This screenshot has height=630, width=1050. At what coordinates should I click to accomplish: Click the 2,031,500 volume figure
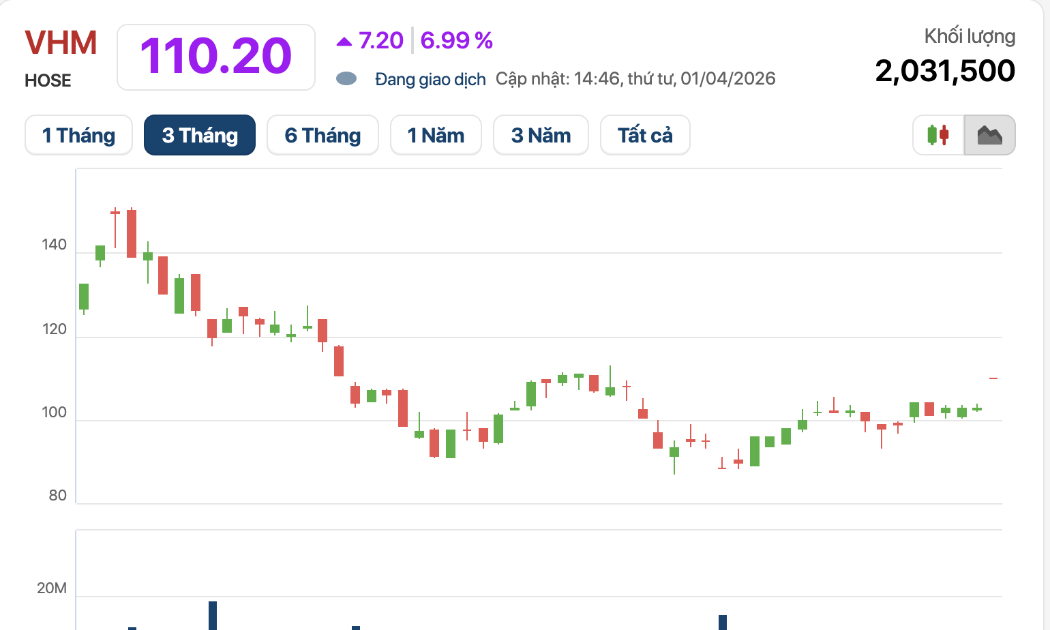tap(945, 71)
